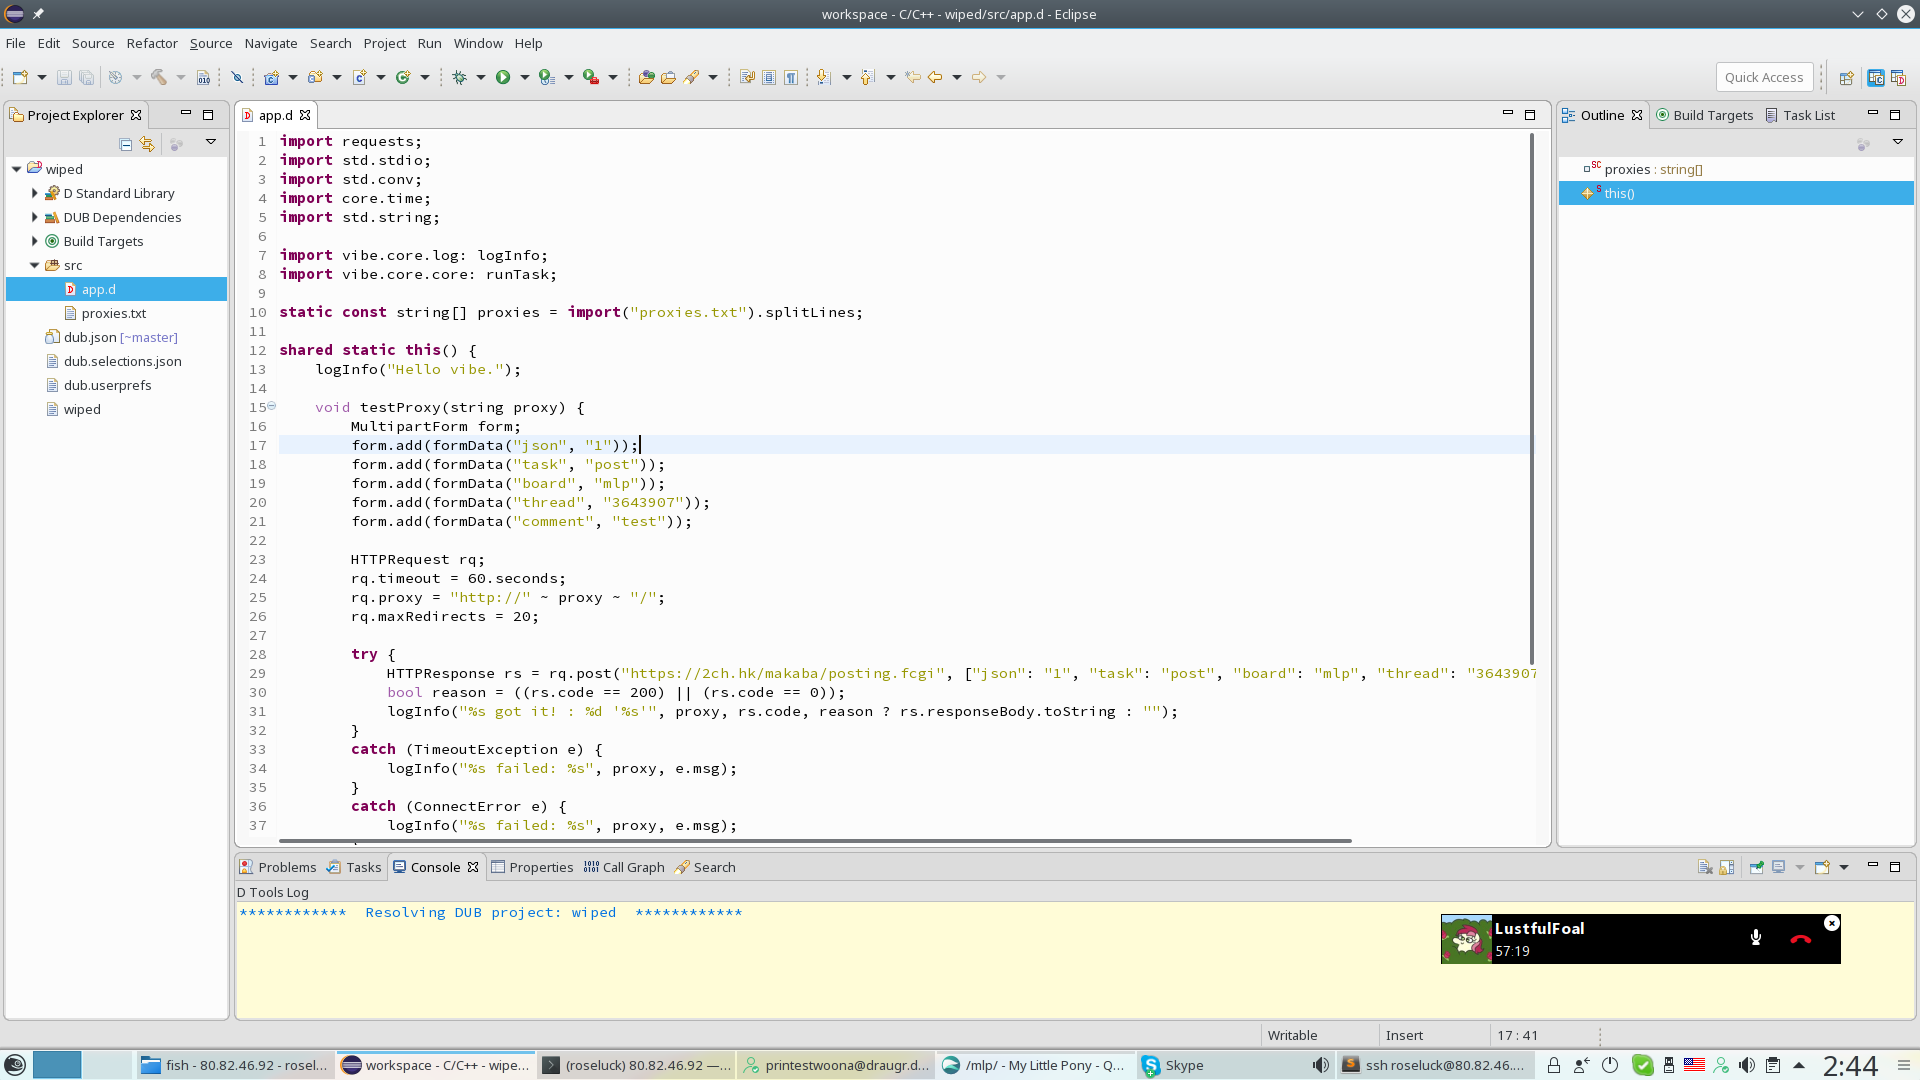
Task: Click the Open Perspective icon
Action: tap(1847, 77)
